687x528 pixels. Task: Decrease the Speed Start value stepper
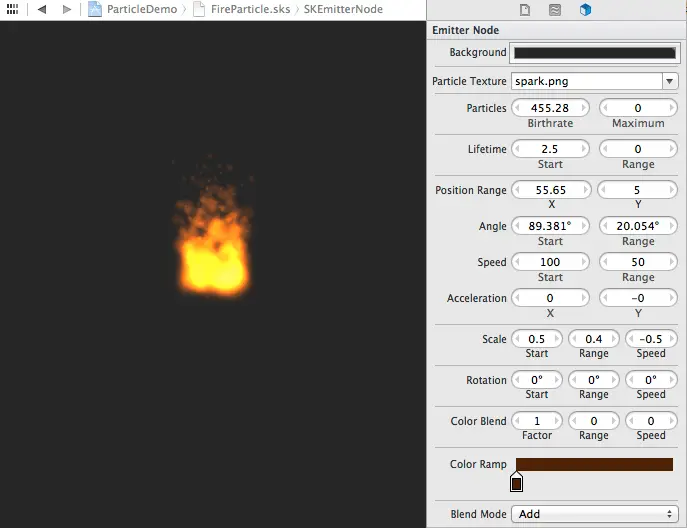(x=518, y=262)
